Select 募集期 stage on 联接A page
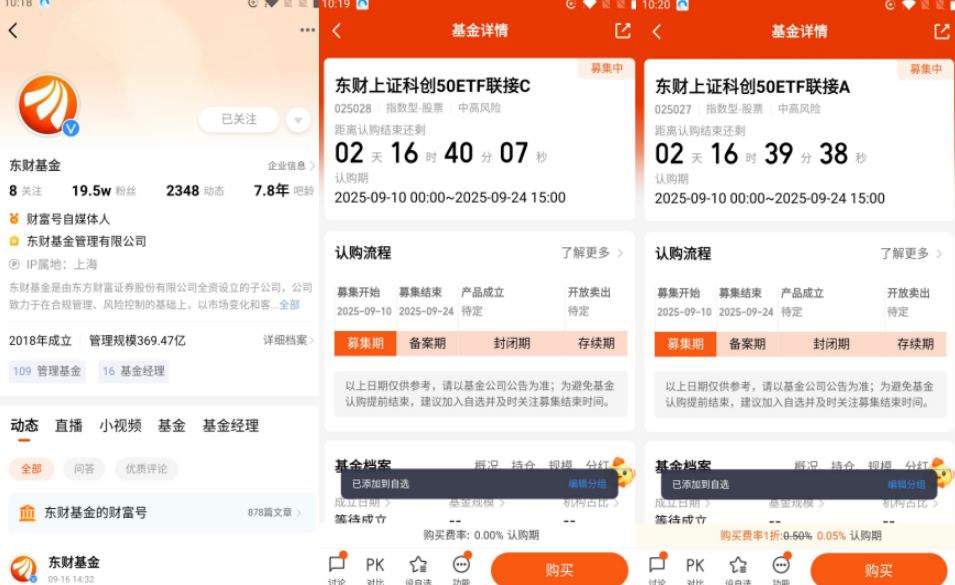This screenshot has width=955, height=585. pos(685,343)
